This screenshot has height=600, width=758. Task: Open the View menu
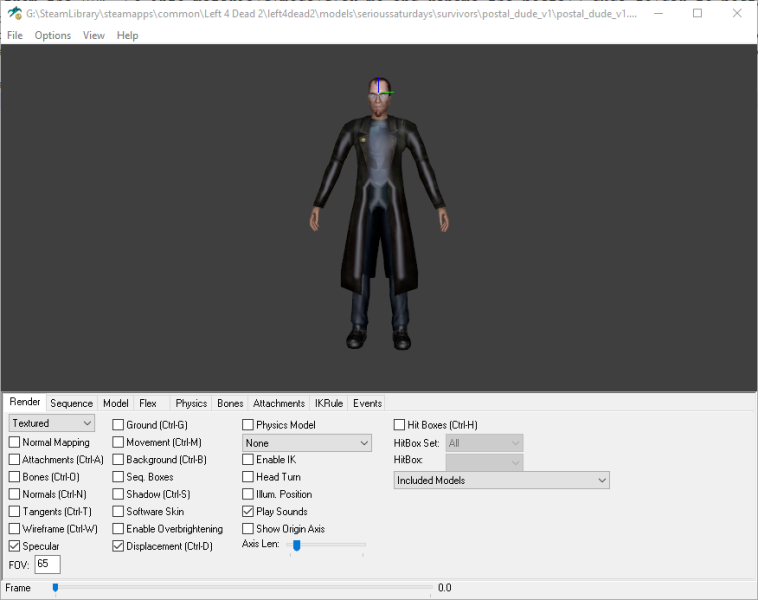click(93, 35)
